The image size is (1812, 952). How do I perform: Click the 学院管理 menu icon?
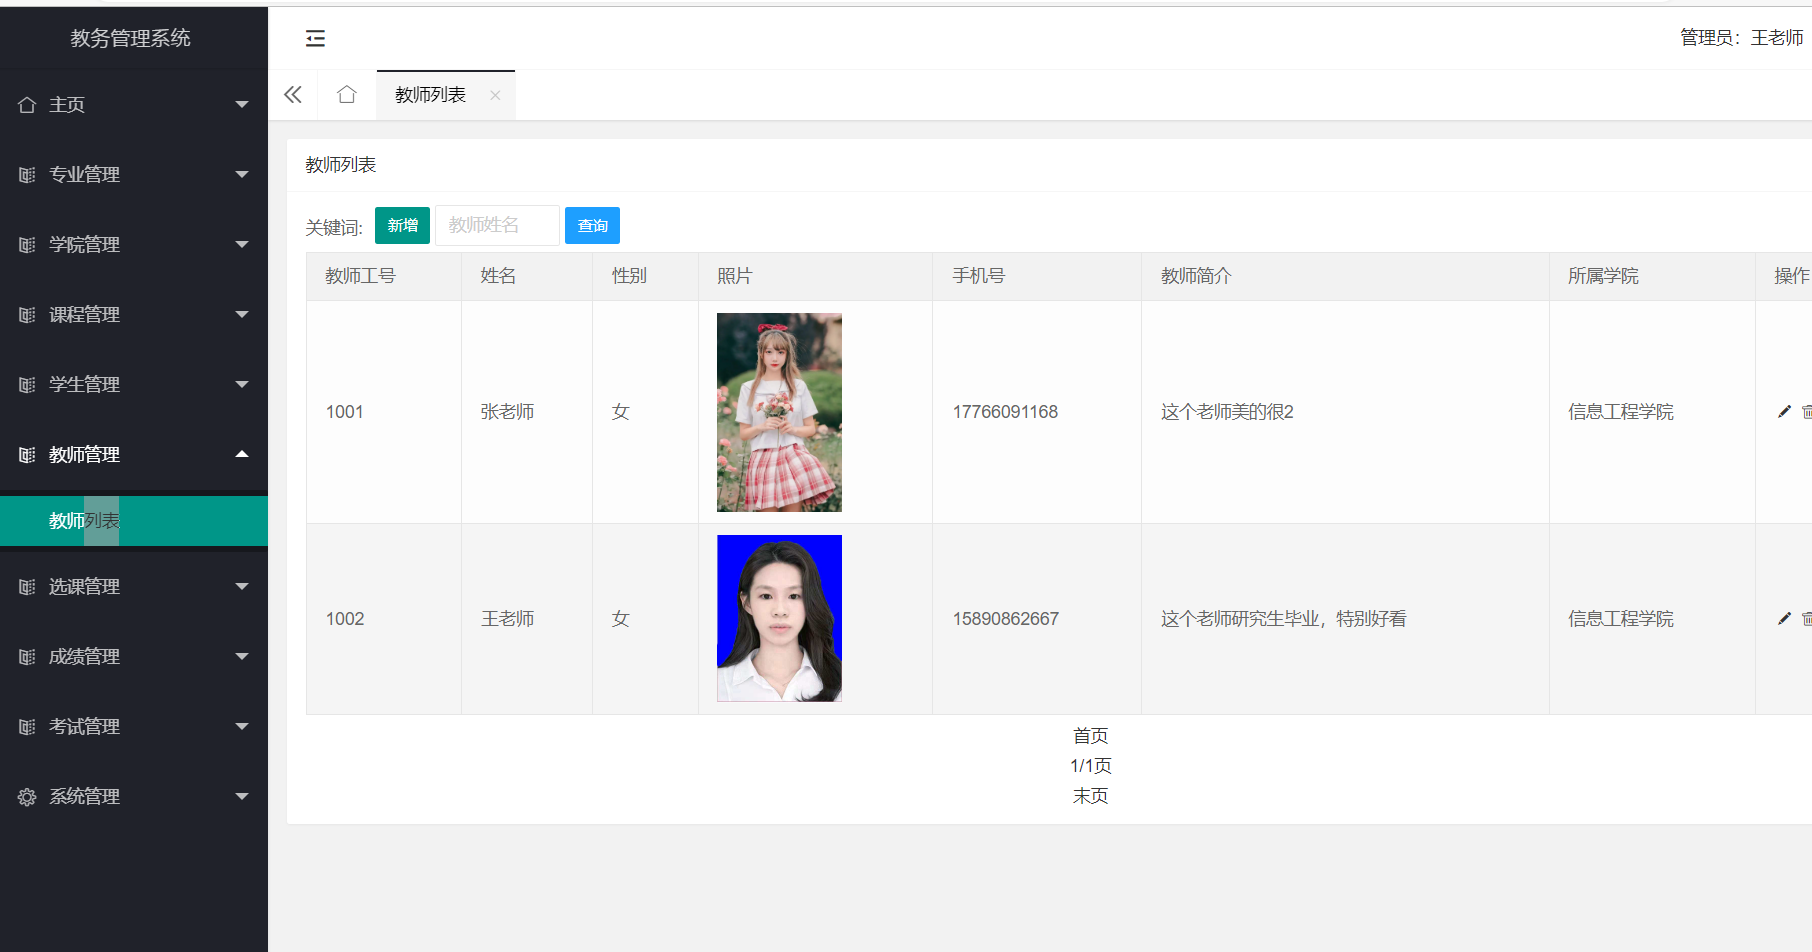tap(27, 245)
